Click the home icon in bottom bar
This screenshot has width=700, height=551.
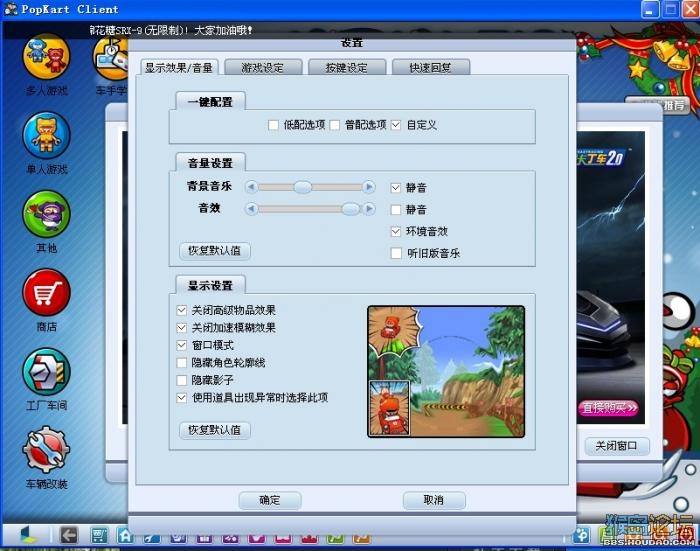coord(125,535)
